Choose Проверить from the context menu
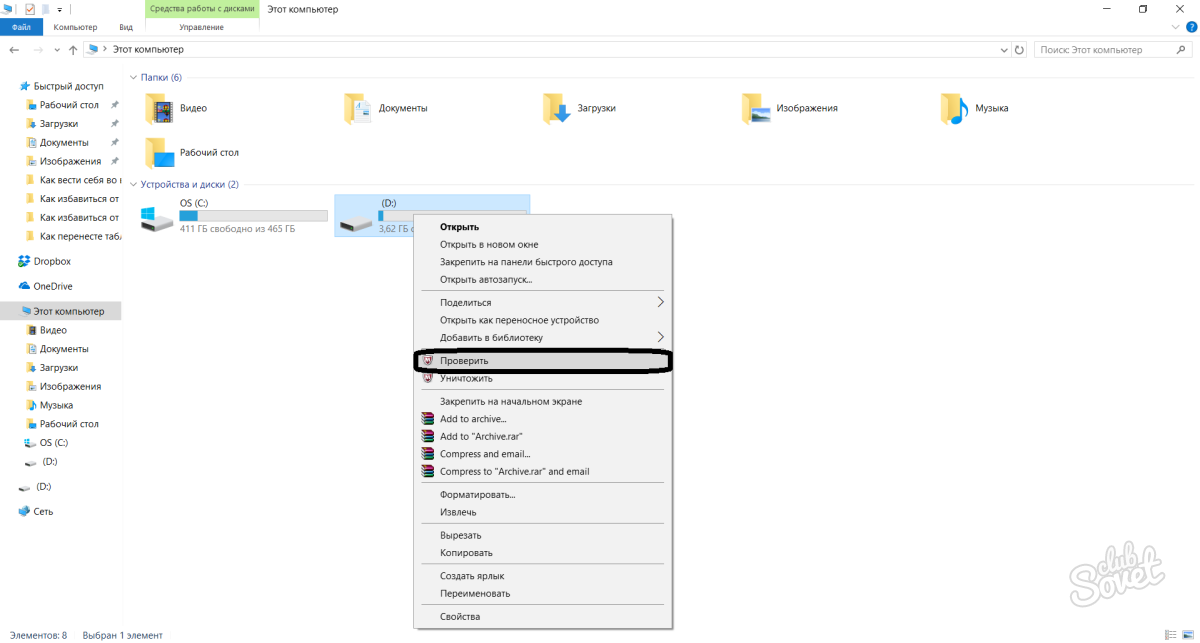The width and height of the screenshot is (1200, 643). coord(464,361)
